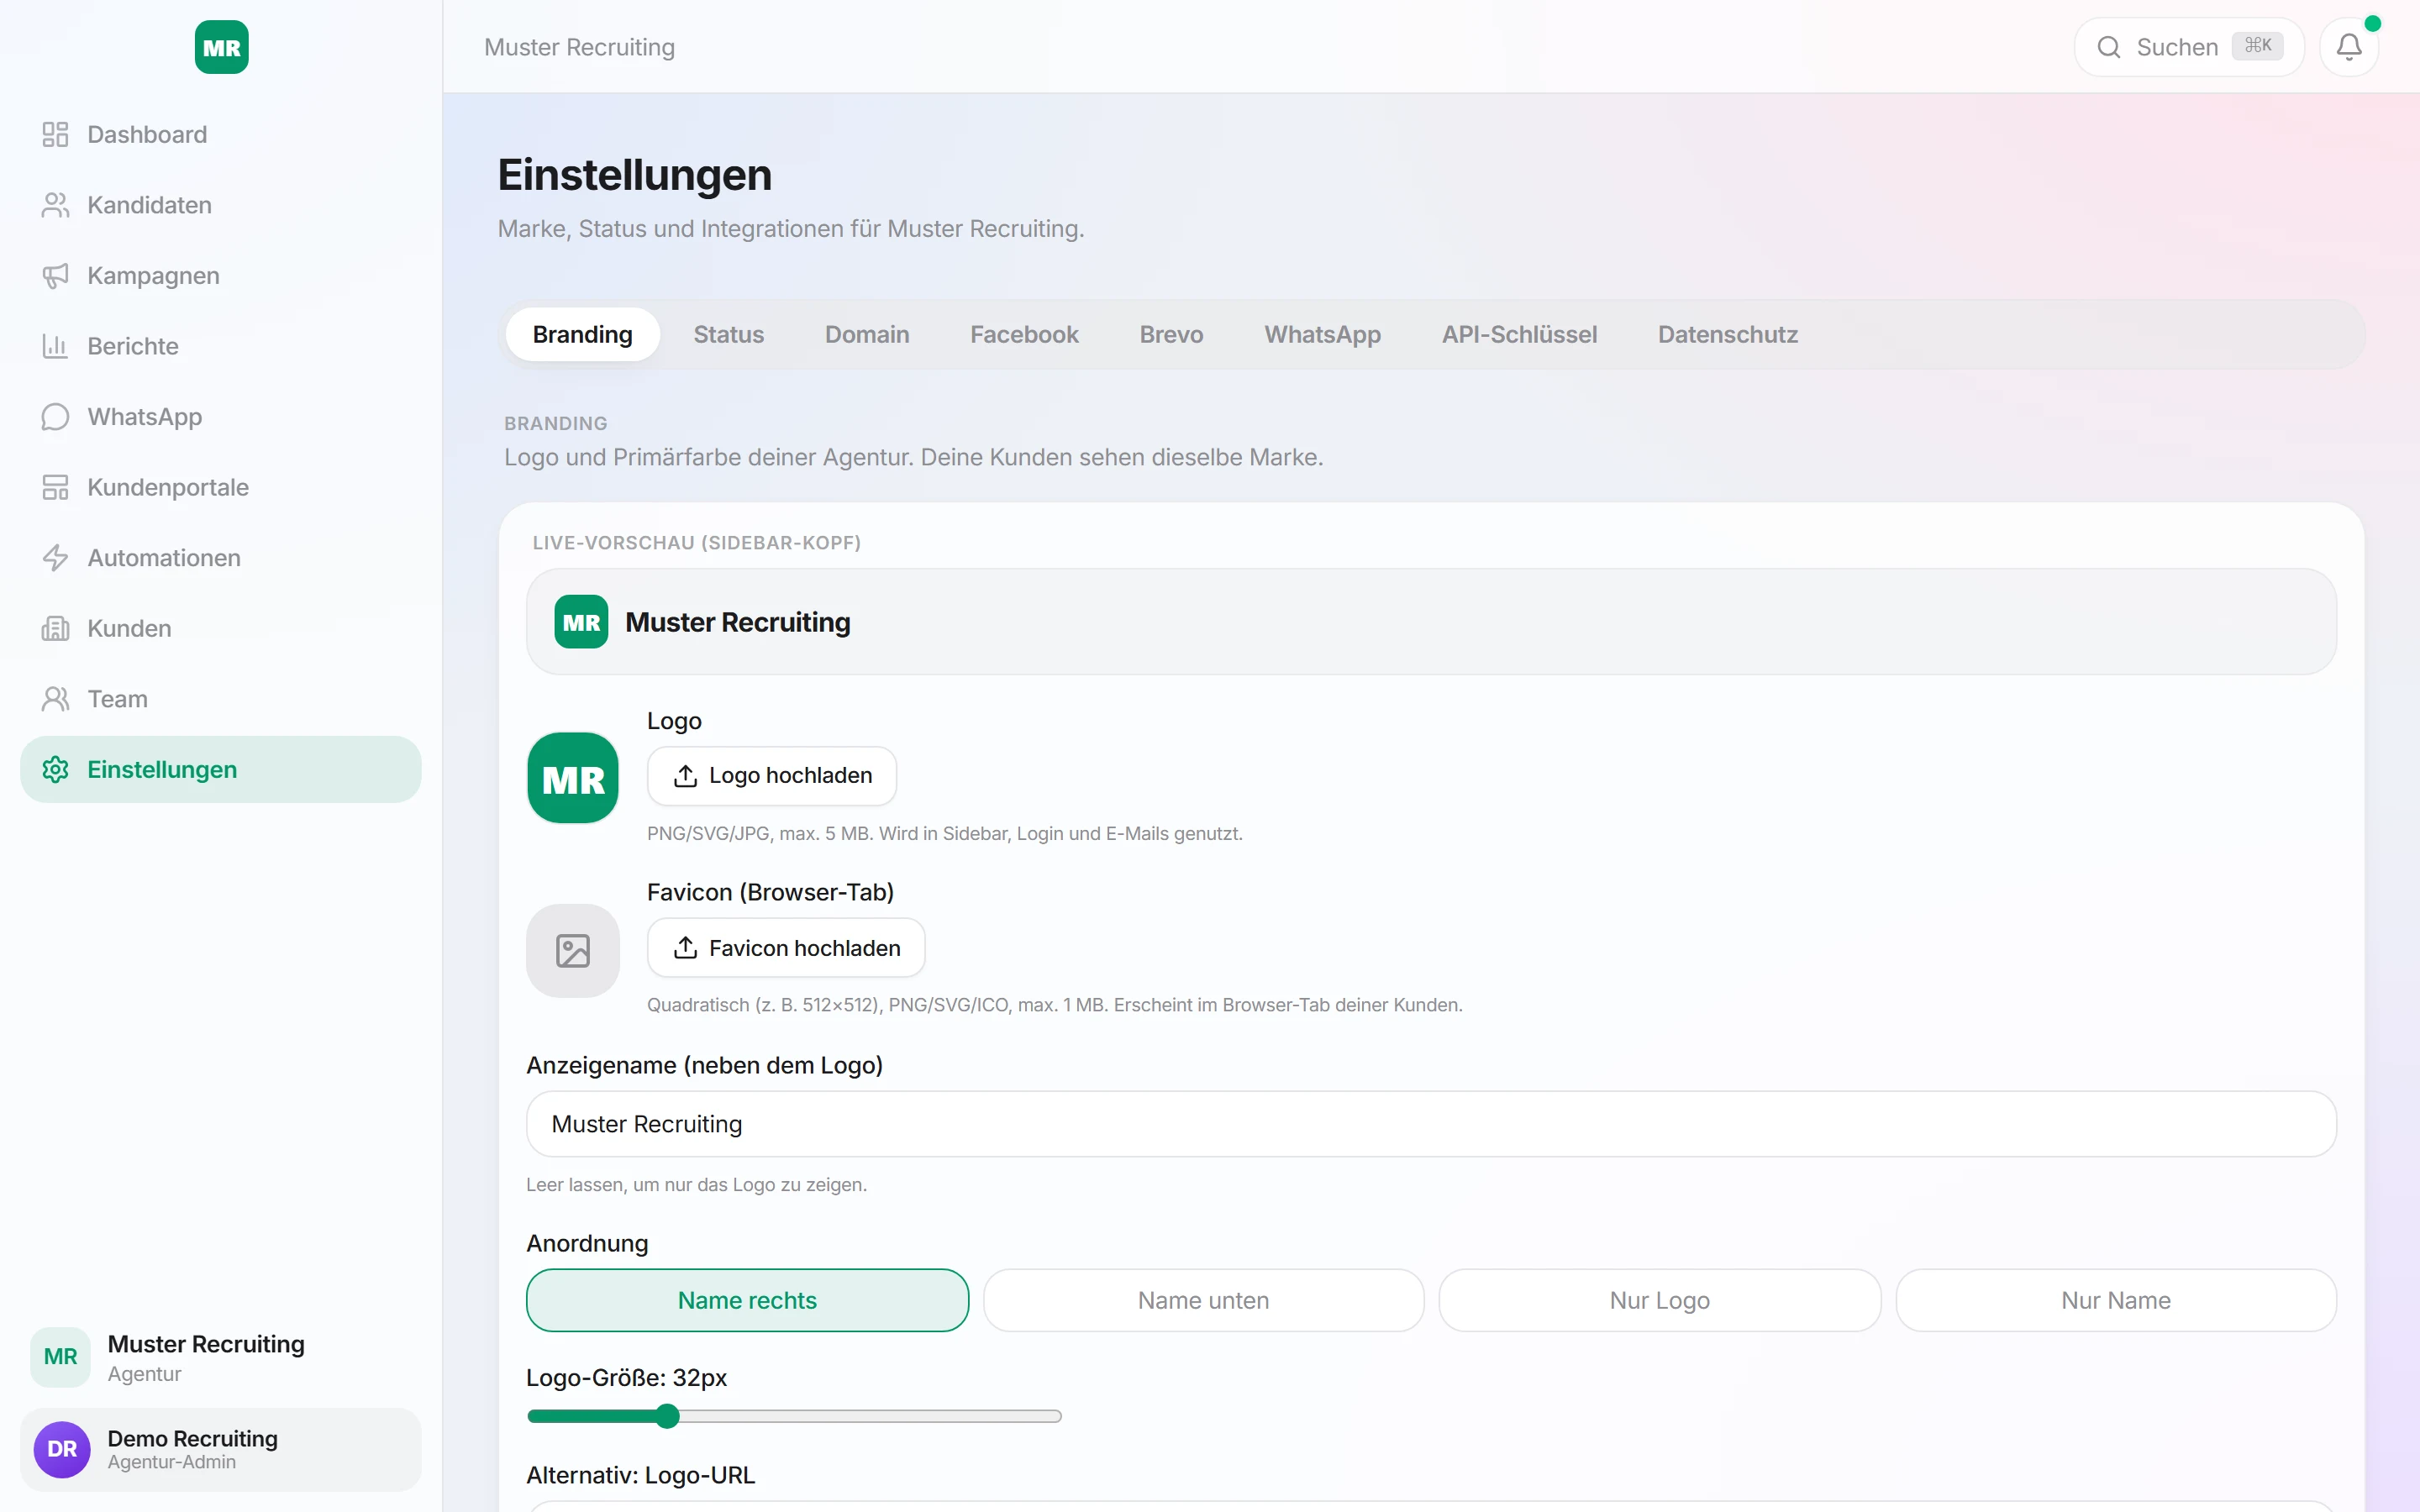
Task: Click the favicon image placeholder icon
Action: 573,950
